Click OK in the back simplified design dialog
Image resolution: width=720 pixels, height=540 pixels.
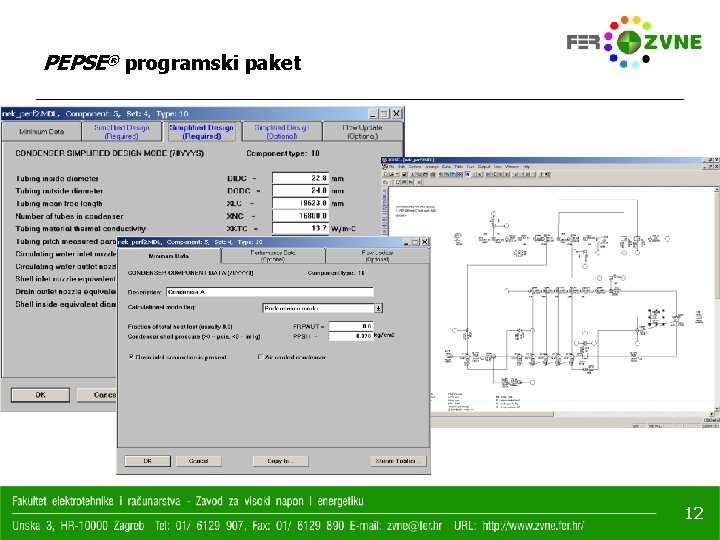(x=40, y=395)
